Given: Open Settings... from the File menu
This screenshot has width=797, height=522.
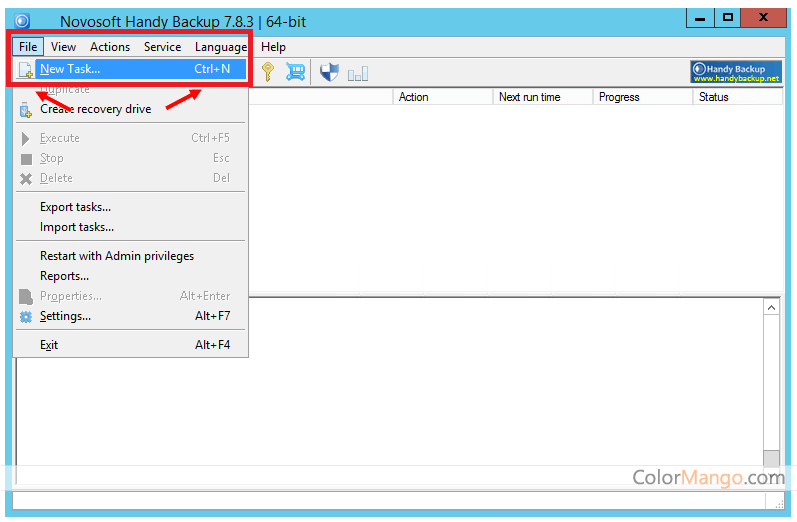Looking at the screenshot, I should click(x=65, y=316).
